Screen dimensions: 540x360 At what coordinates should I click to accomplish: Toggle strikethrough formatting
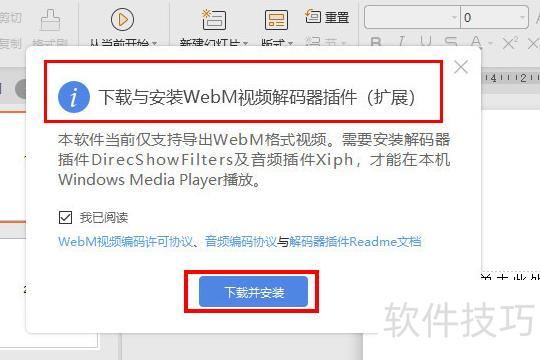pyautogui.click(x=450, y=42)
